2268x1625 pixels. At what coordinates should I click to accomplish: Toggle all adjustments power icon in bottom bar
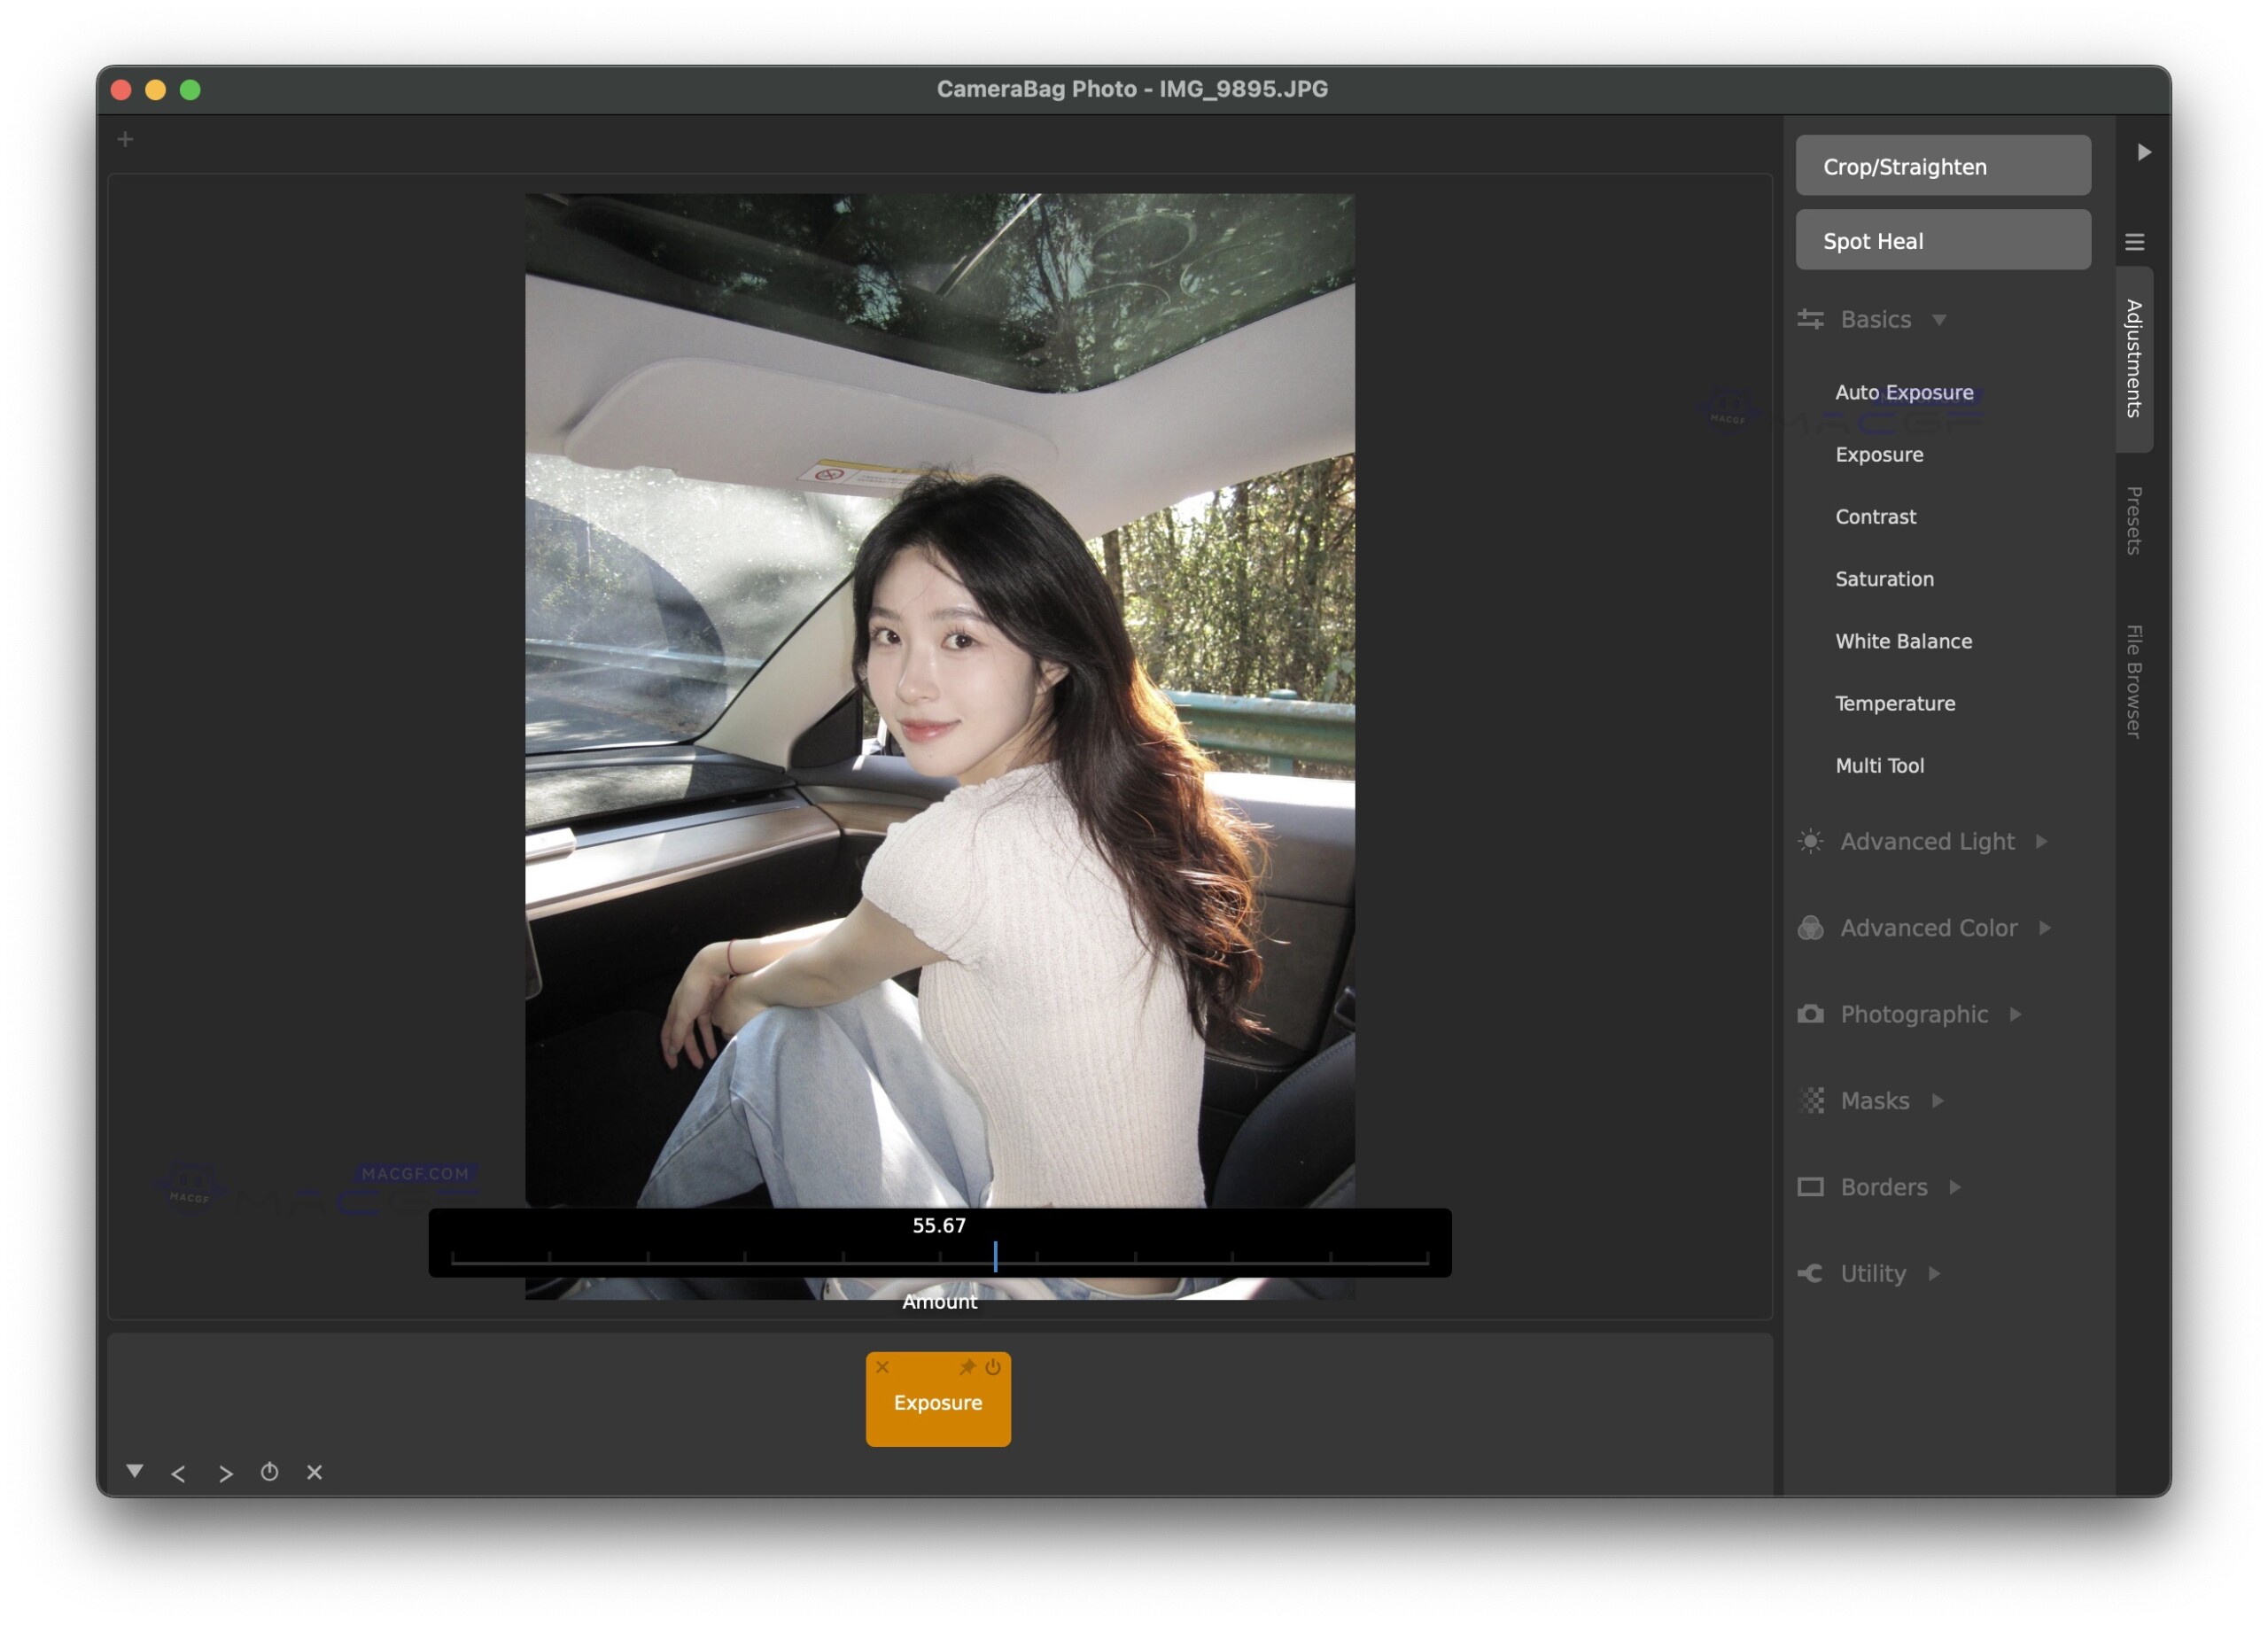point(269,1471)
